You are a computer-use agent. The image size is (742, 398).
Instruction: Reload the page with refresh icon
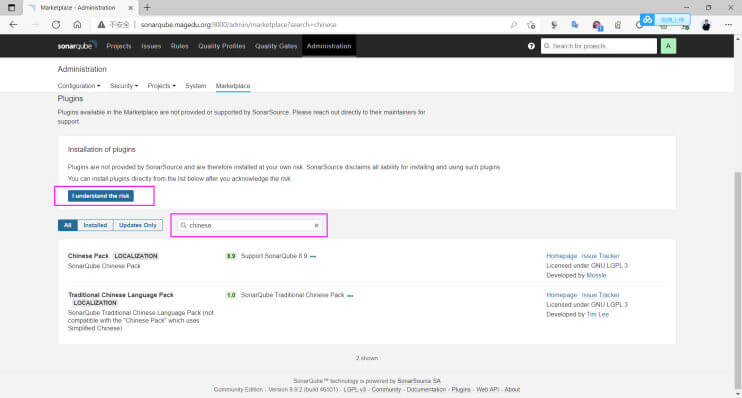56,25
